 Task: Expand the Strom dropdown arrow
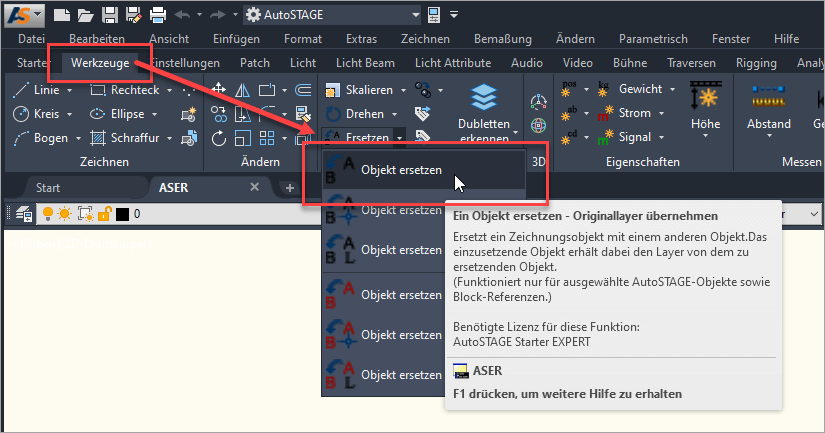pyautogui.click(x=661, y=113)
